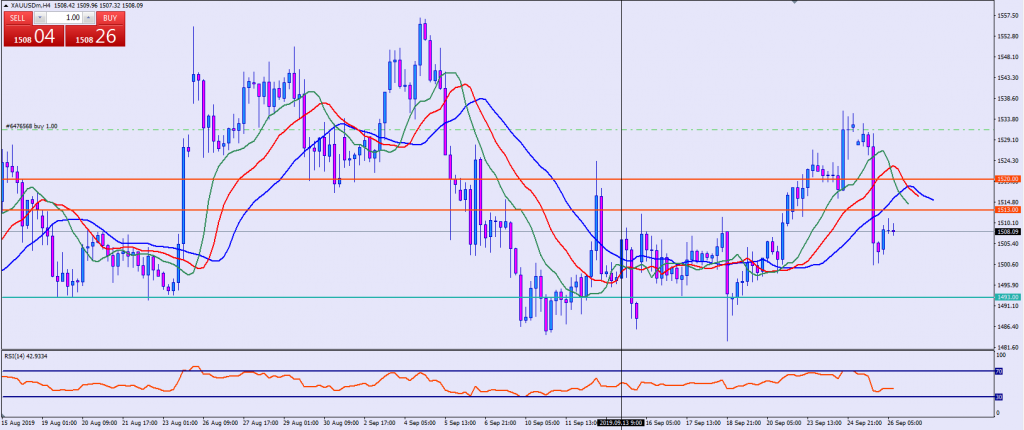Decrease lot volume with the down arrow

click(x=40, y=18)
